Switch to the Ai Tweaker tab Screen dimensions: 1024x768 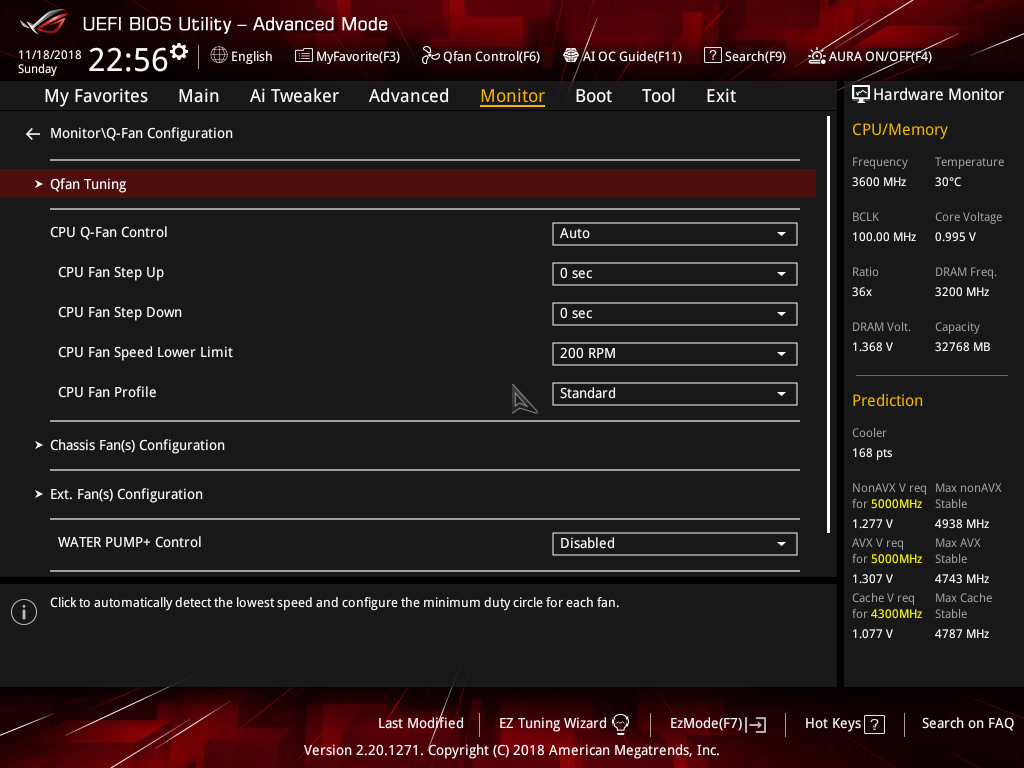[x=294, y=96]
